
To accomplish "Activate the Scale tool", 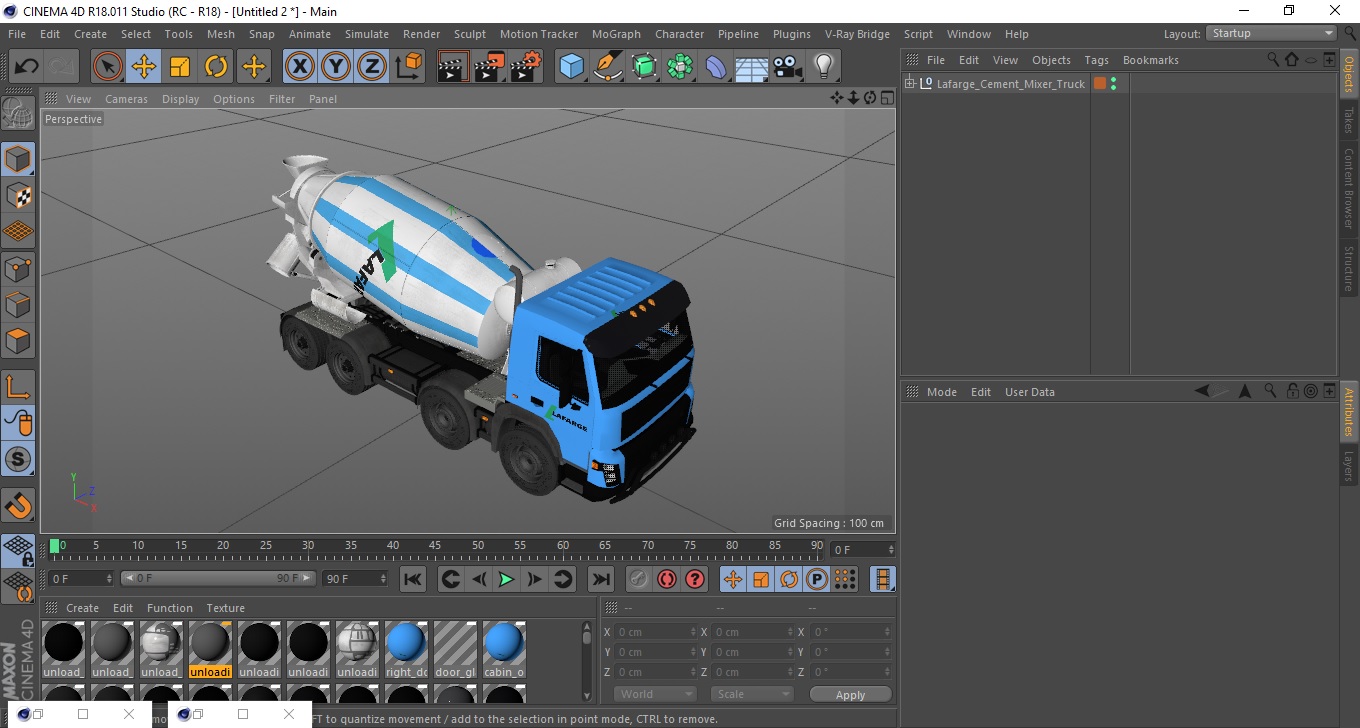I will [180, 67].
